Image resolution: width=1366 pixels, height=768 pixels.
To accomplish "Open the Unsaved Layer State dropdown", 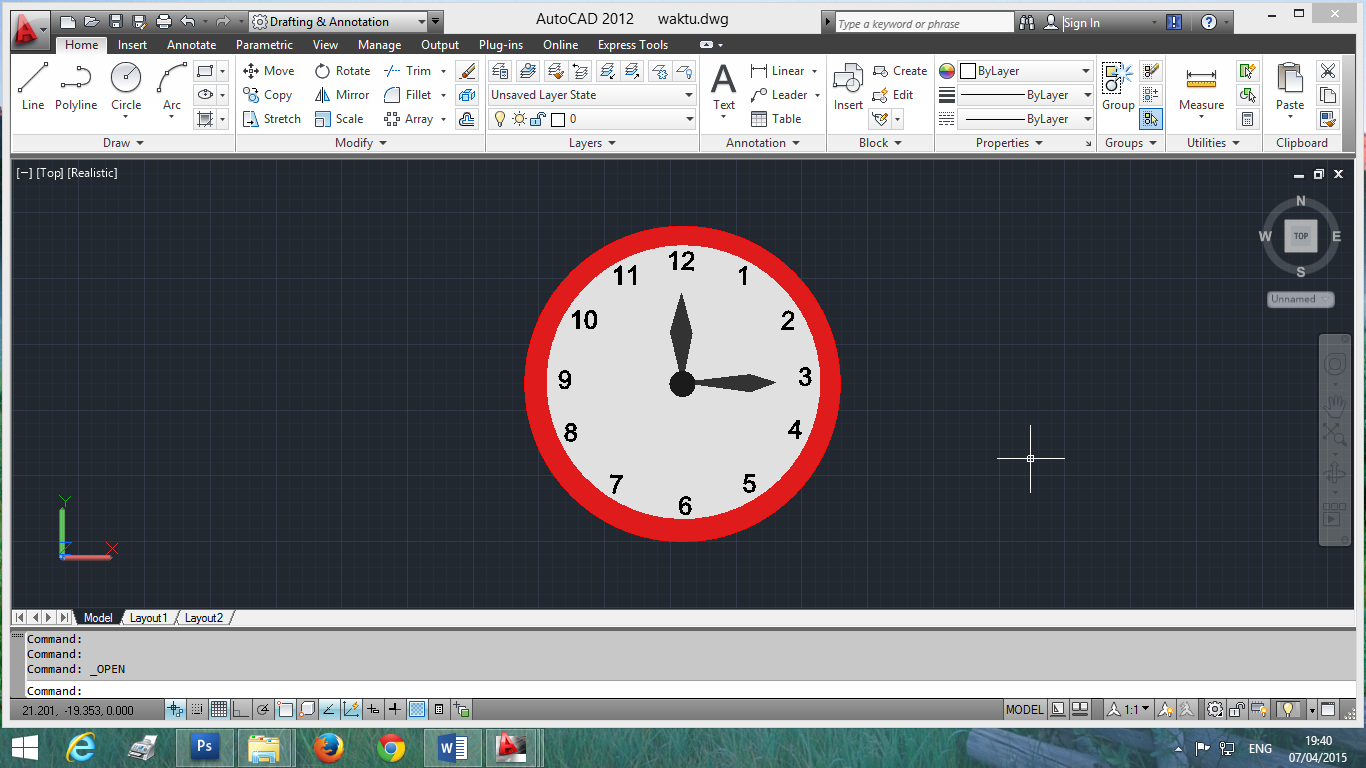I will pyautogui.click(x=592, y=95).
